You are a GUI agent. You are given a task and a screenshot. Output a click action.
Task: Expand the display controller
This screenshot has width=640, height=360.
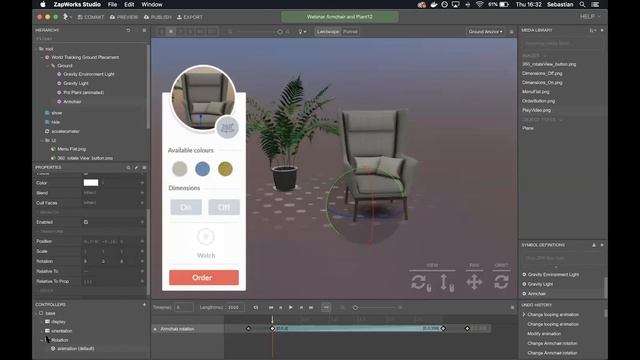point(42,322)
